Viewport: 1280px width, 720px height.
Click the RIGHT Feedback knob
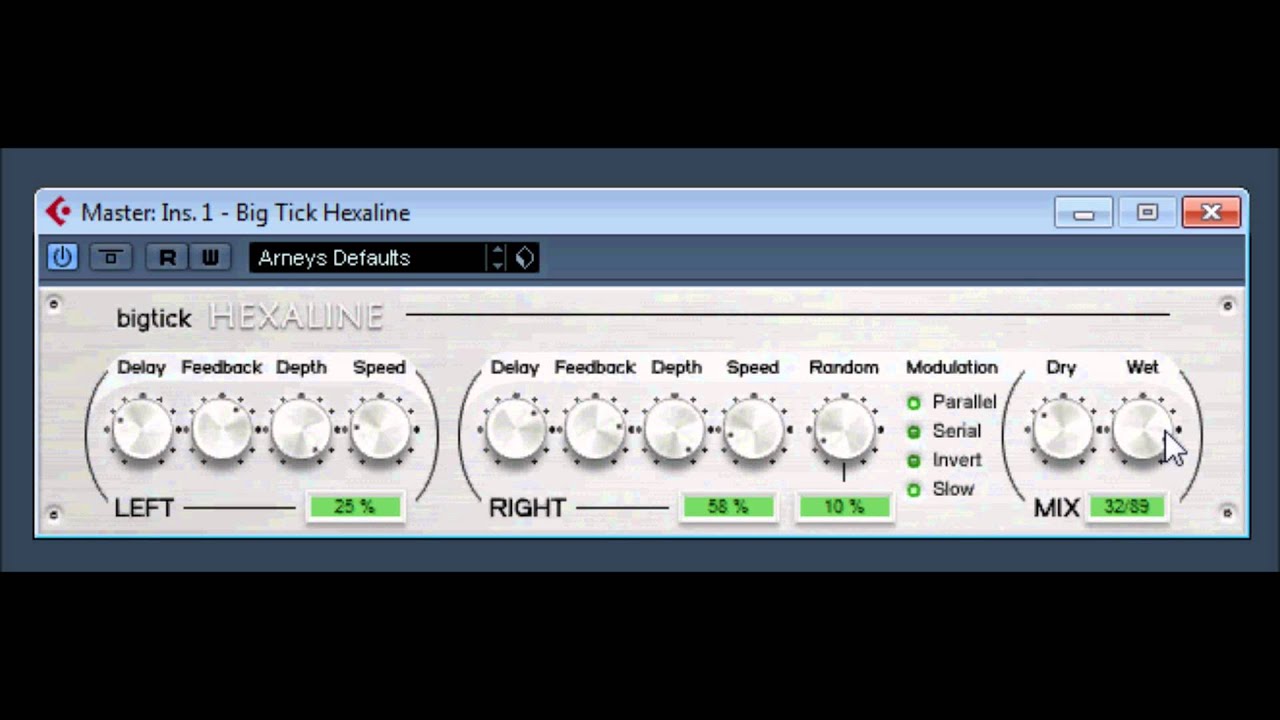pos(595,429)
